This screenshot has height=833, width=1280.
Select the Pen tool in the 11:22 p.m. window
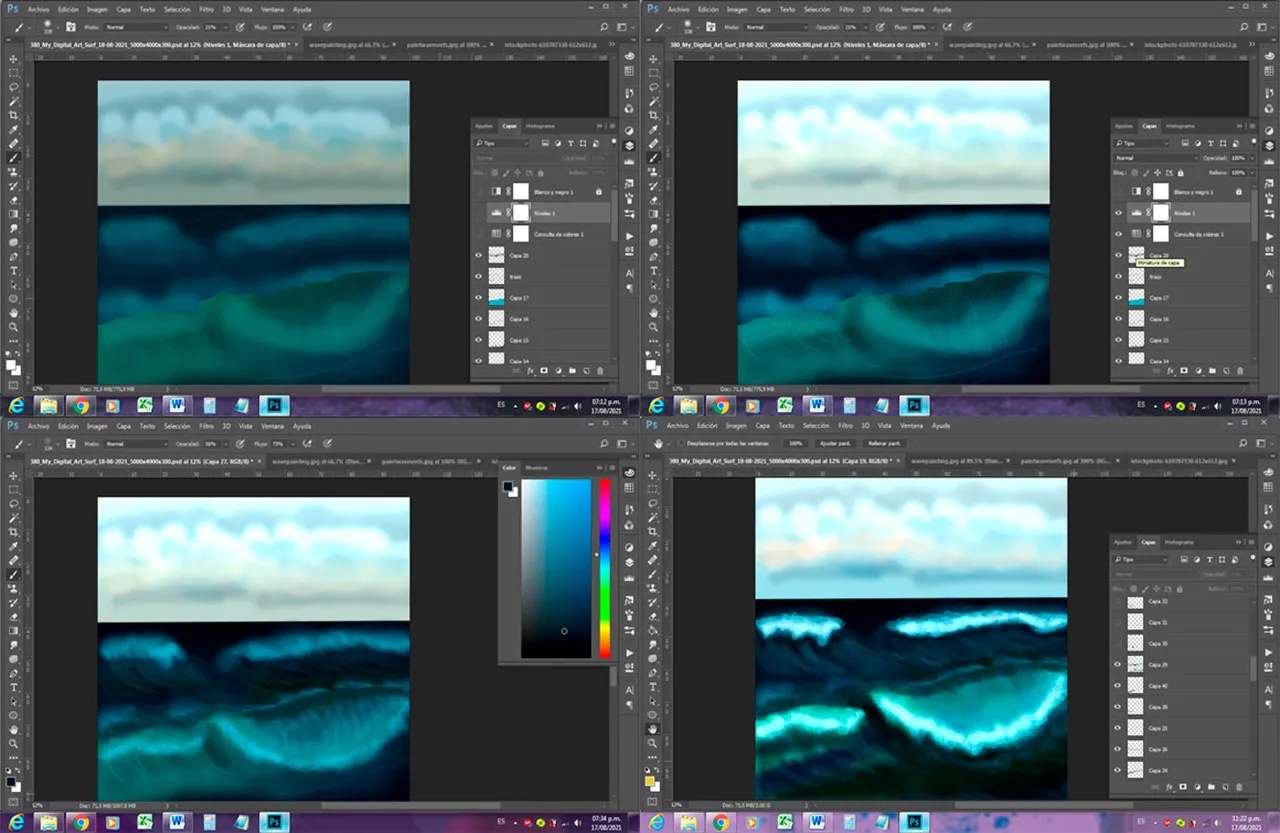[654, 673]
